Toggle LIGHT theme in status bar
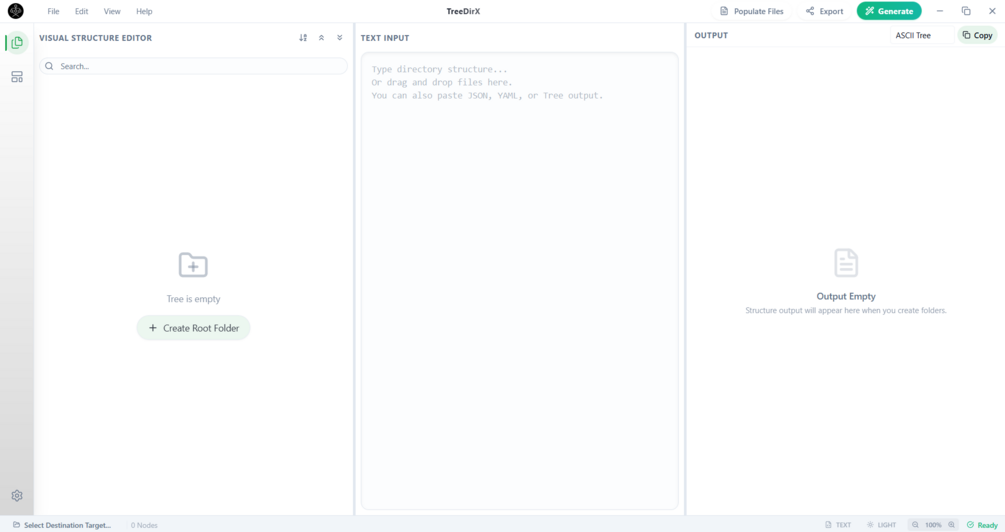The image size is (1005, 532). [x=881, y=525]
